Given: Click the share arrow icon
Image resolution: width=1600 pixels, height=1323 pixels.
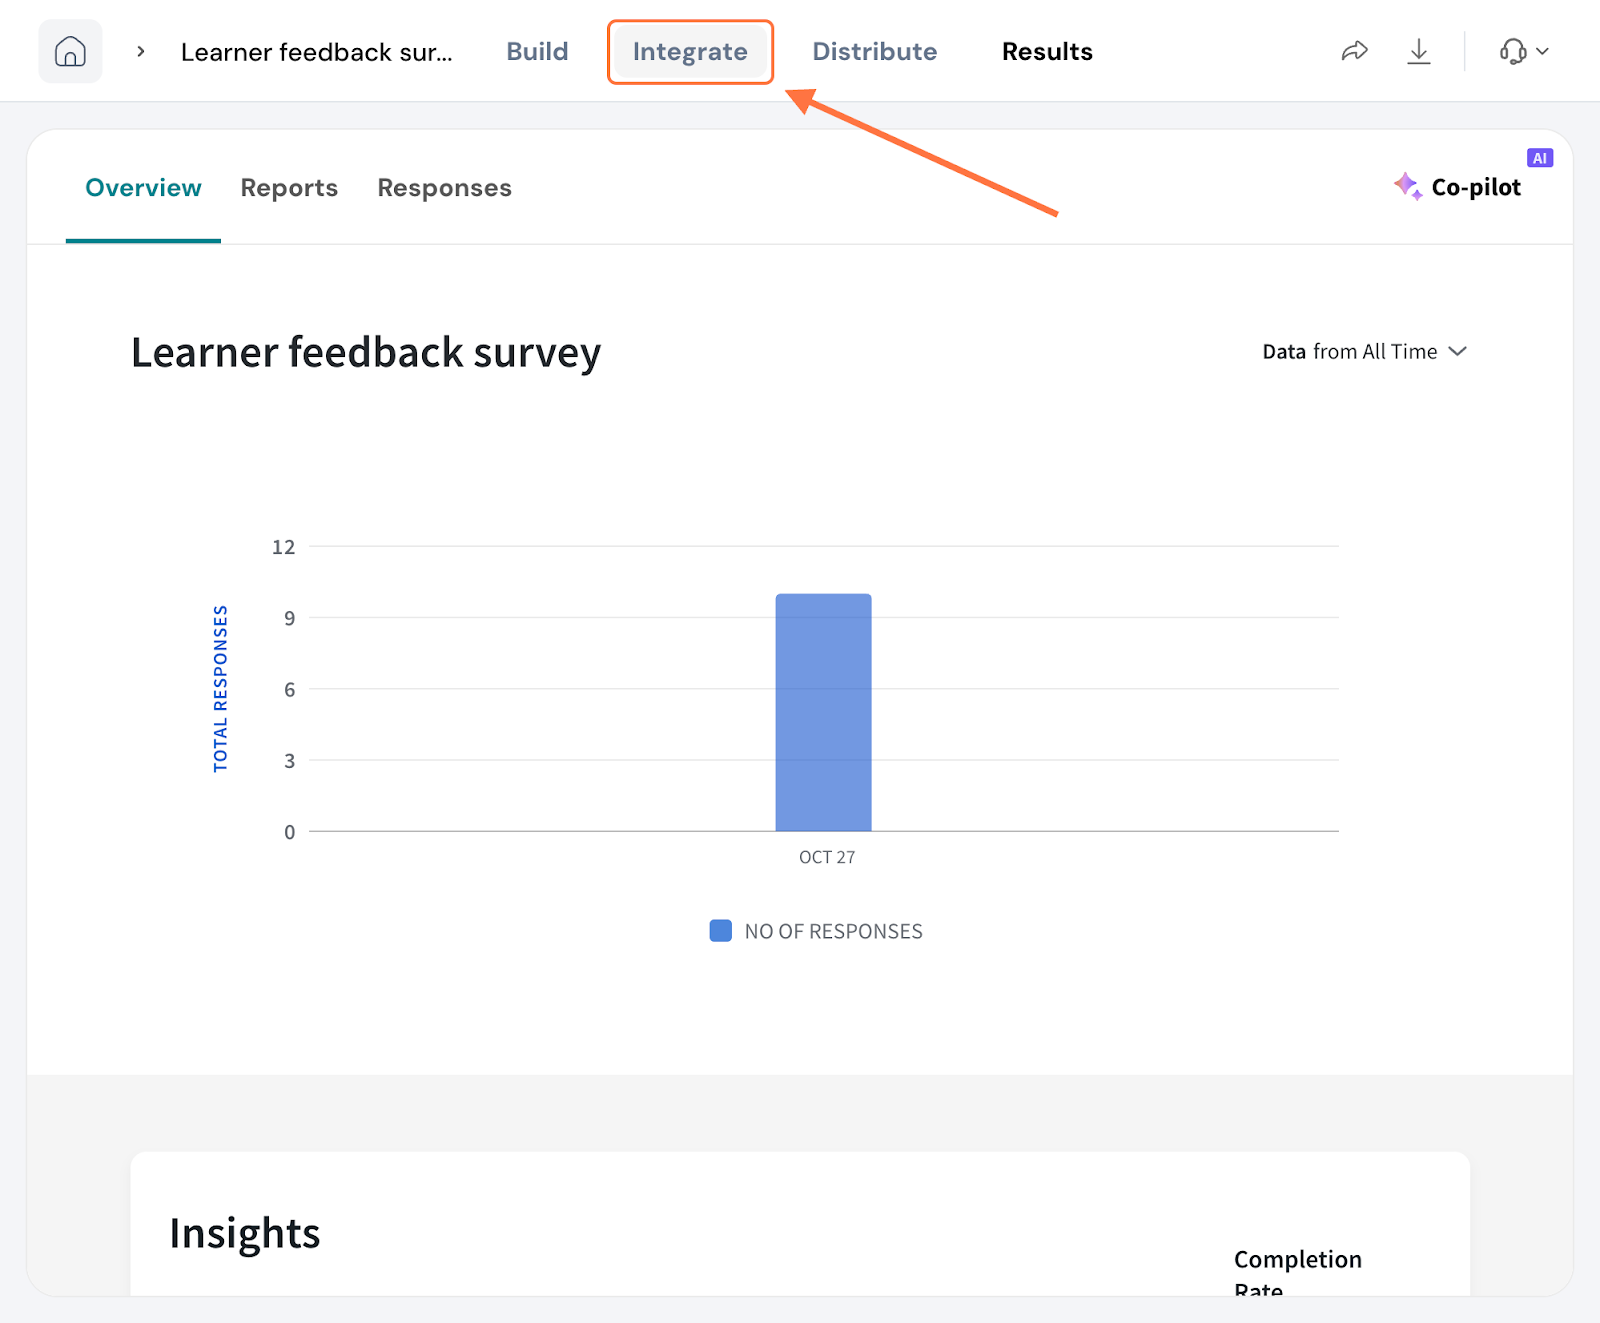Looking at the screenshot, I should pyautogui.click(x=1354, y=51).
